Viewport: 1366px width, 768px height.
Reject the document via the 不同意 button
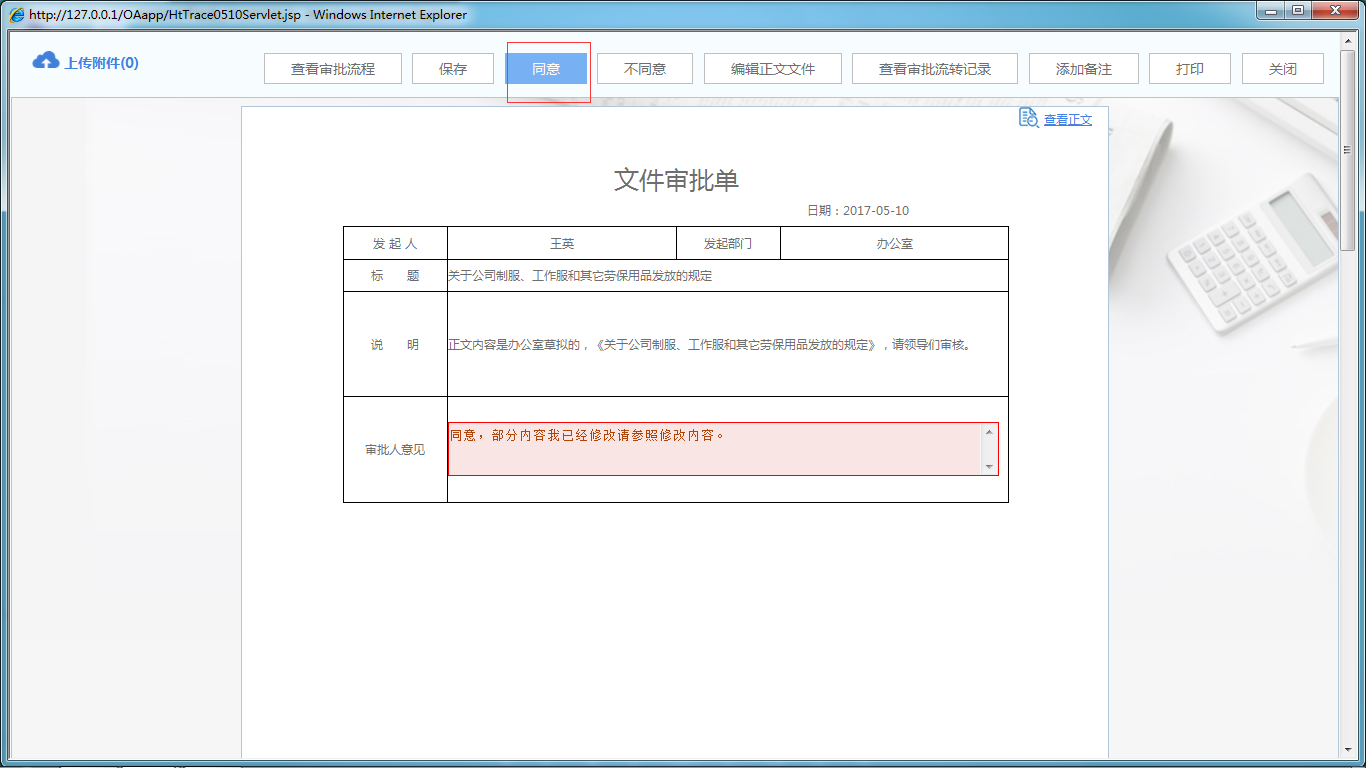(644, 68)
